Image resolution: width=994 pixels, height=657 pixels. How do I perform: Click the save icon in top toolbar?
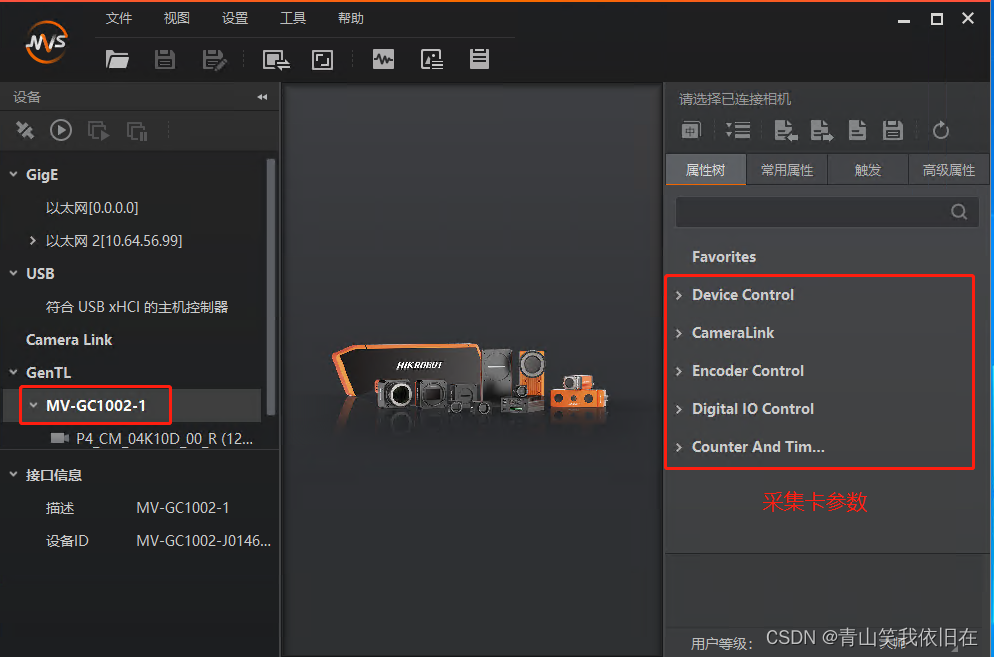click(x=165, y=60)
